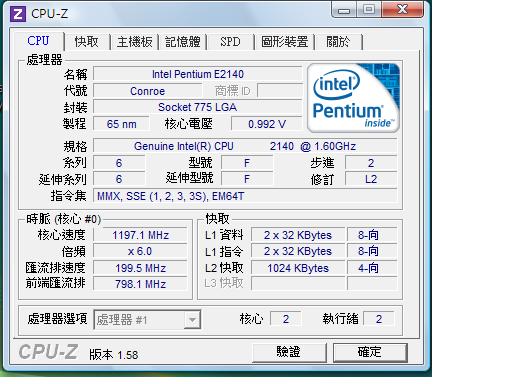Screen dimensions: 512x384
Task: Click the front side bus 798.1 MHz value
Action: (x=140, y=284)
